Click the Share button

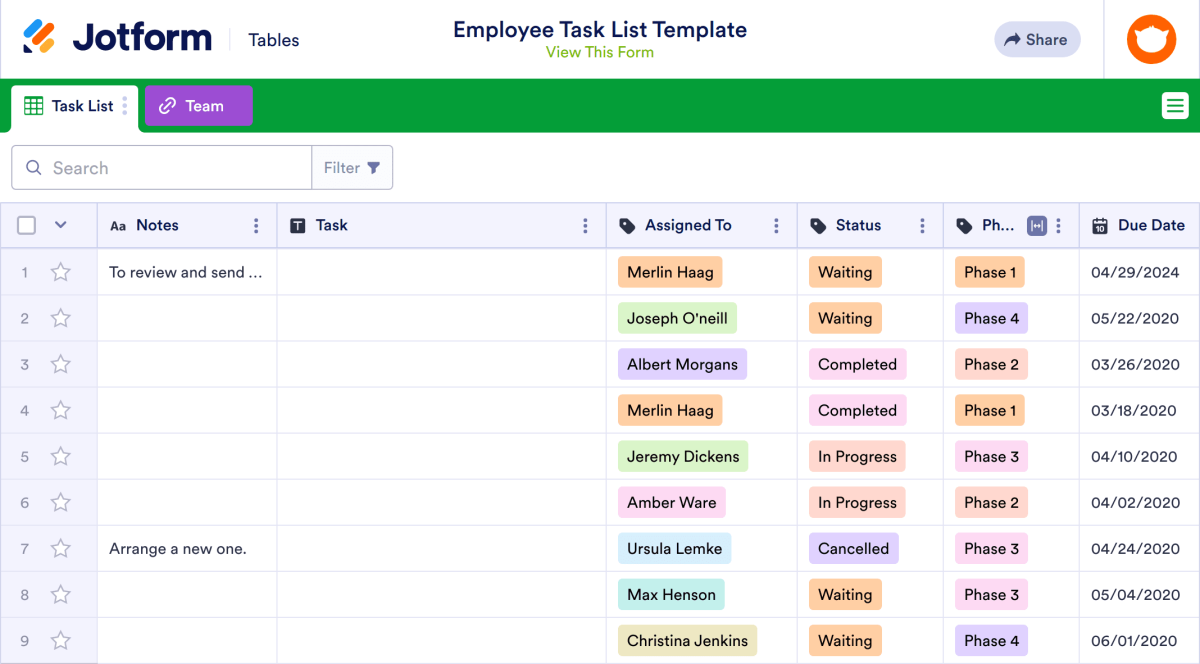tap(1037, 39)
